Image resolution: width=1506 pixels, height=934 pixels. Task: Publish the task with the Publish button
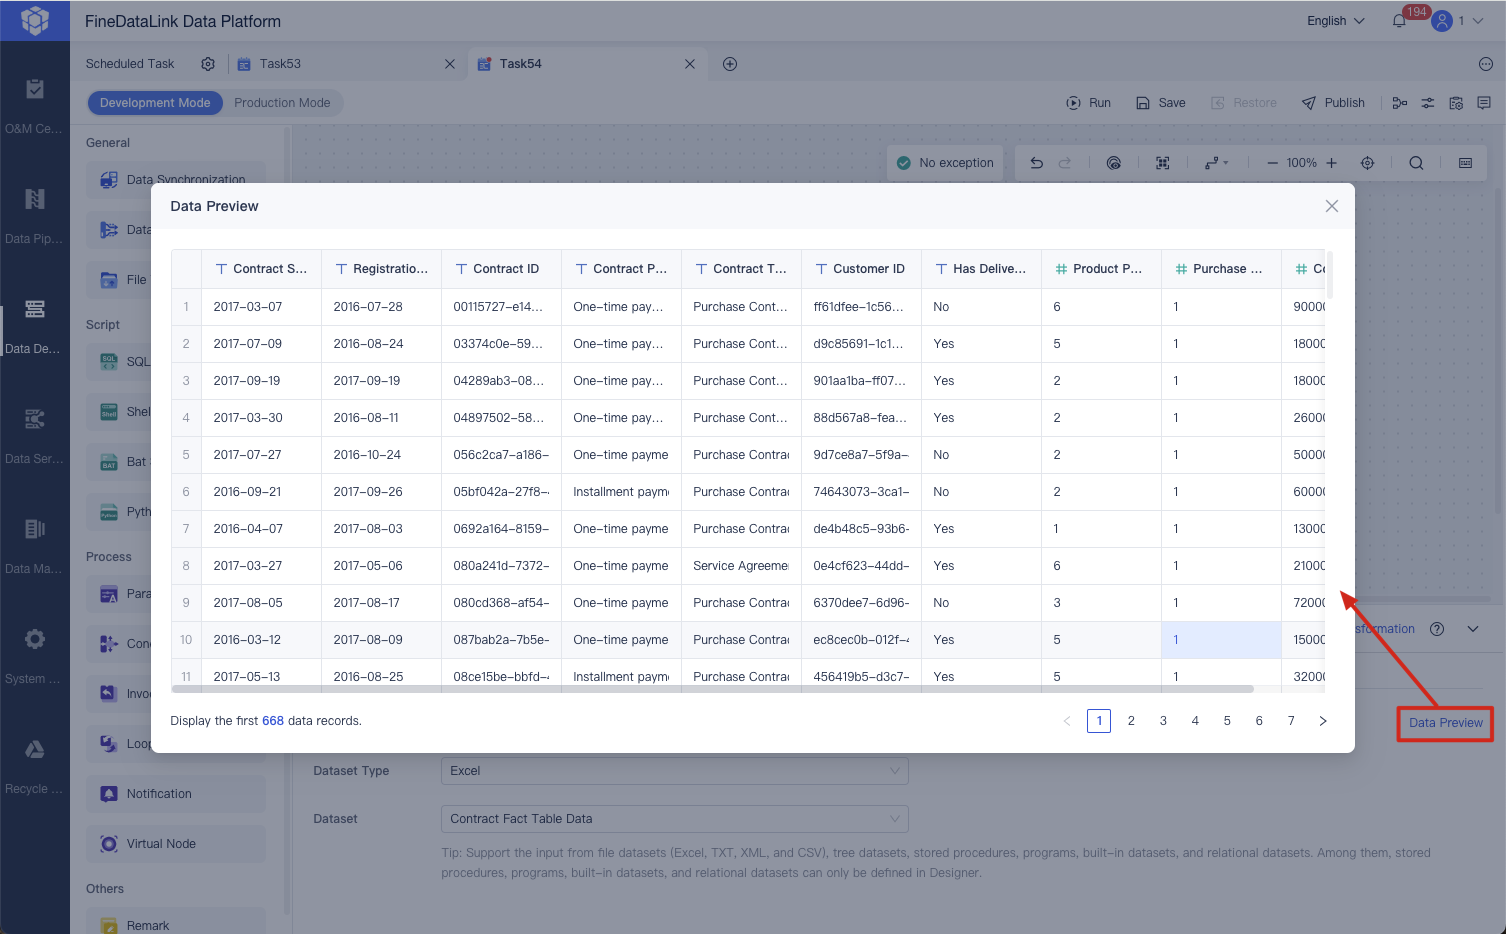(1333, 103)
